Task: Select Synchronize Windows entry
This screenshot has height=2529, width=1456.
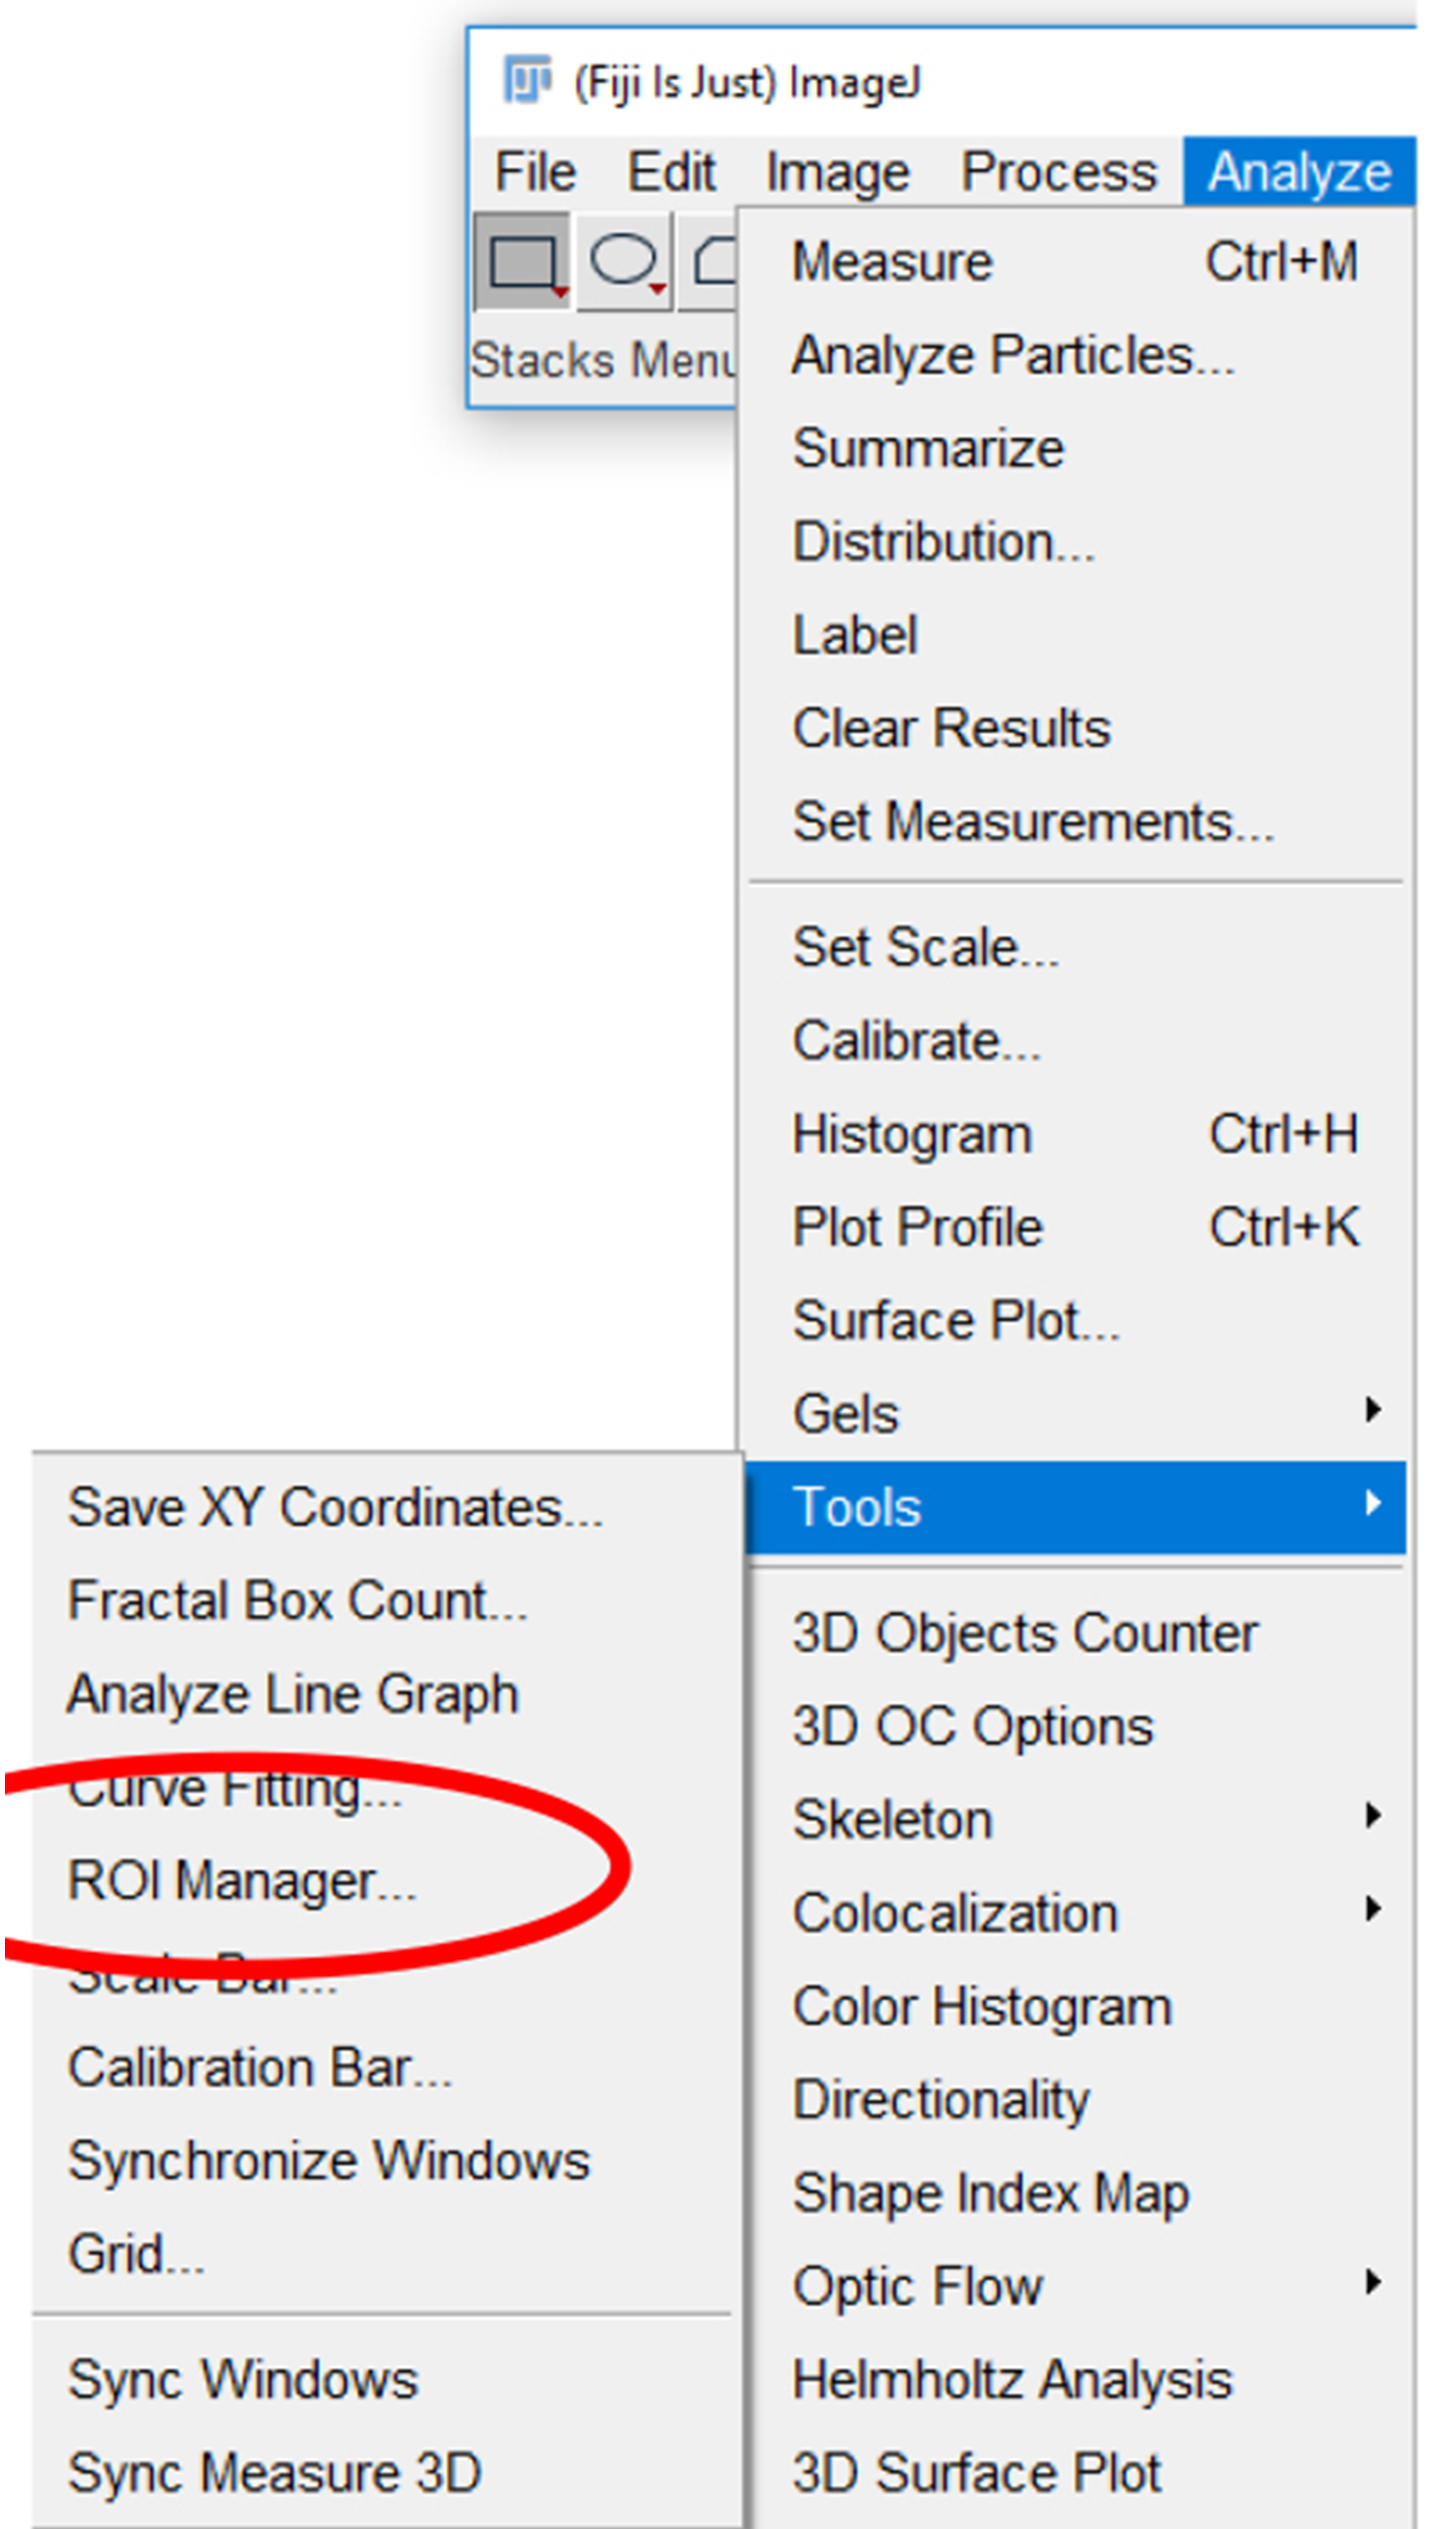Action: click(385, 2160)
